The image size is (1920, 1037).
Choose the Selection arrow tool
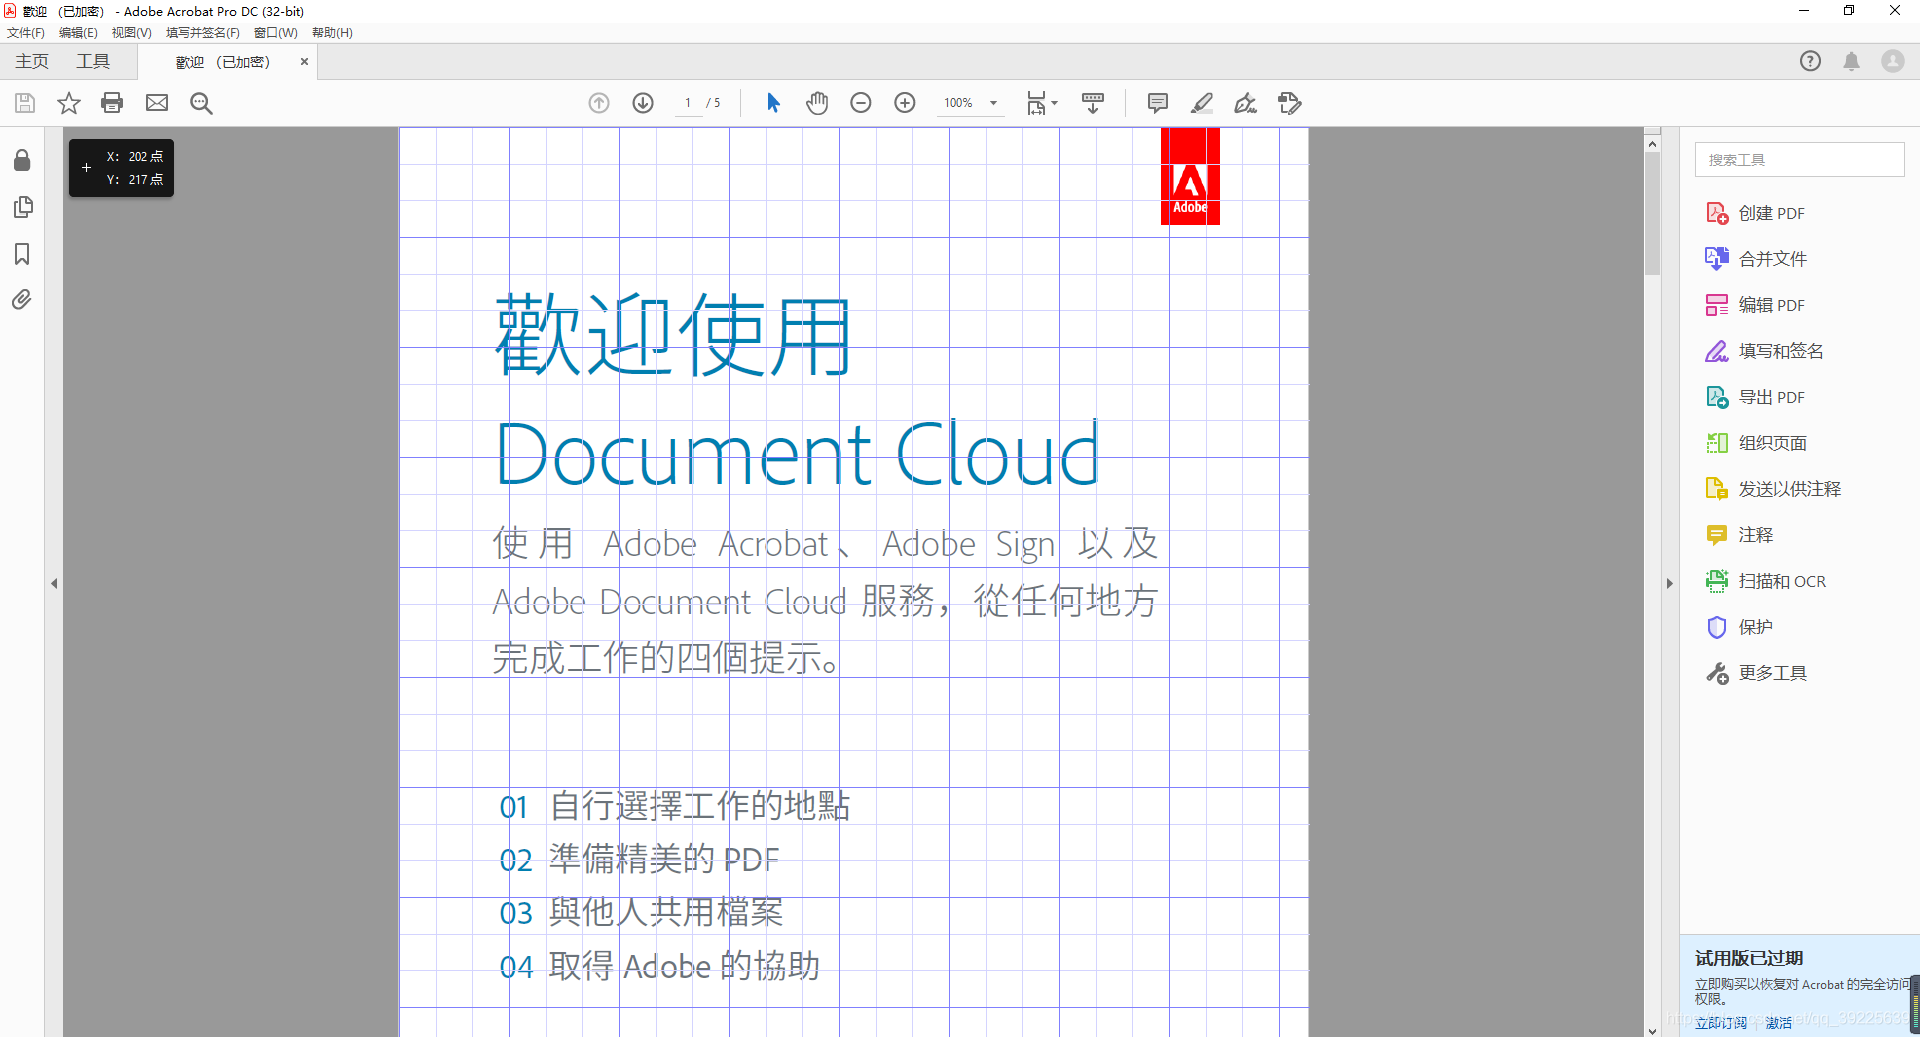pos(773,103)
